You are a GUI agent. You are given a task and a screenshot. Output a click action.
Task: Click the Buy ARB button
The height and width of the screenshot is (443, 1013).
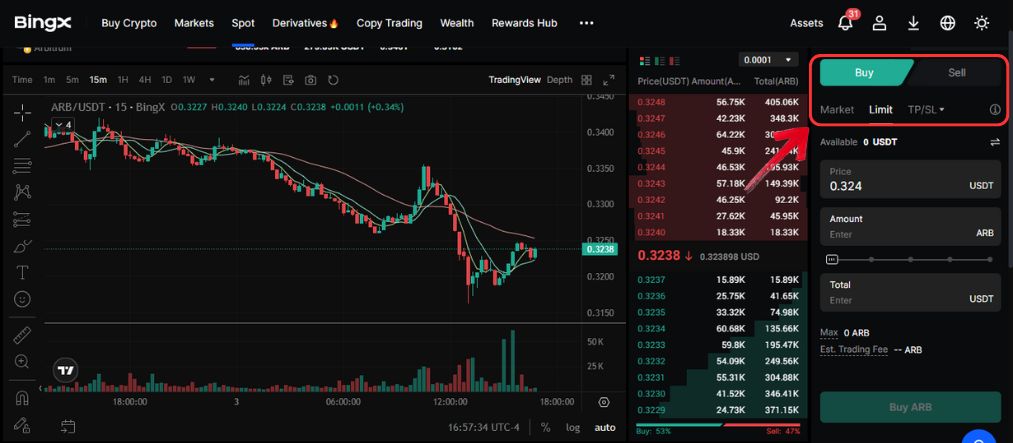click(x=910, y=407)
